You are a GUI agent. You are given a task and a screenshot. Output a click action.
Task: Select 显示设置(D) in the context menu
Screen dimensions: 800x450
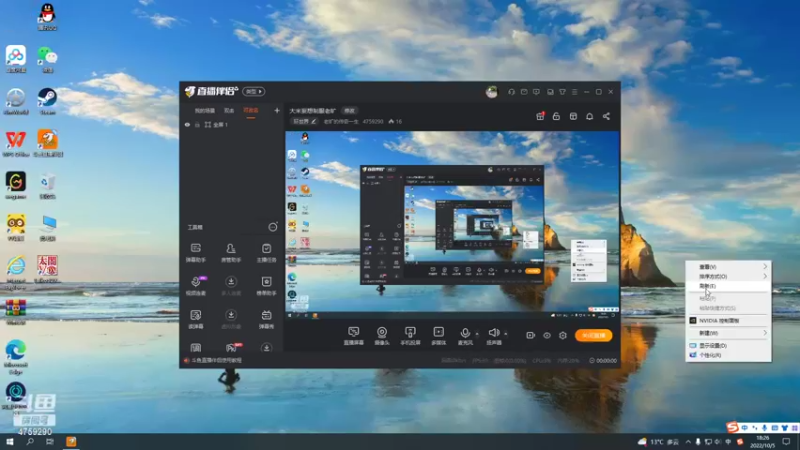pyautogui.click(x=728, y=345)
